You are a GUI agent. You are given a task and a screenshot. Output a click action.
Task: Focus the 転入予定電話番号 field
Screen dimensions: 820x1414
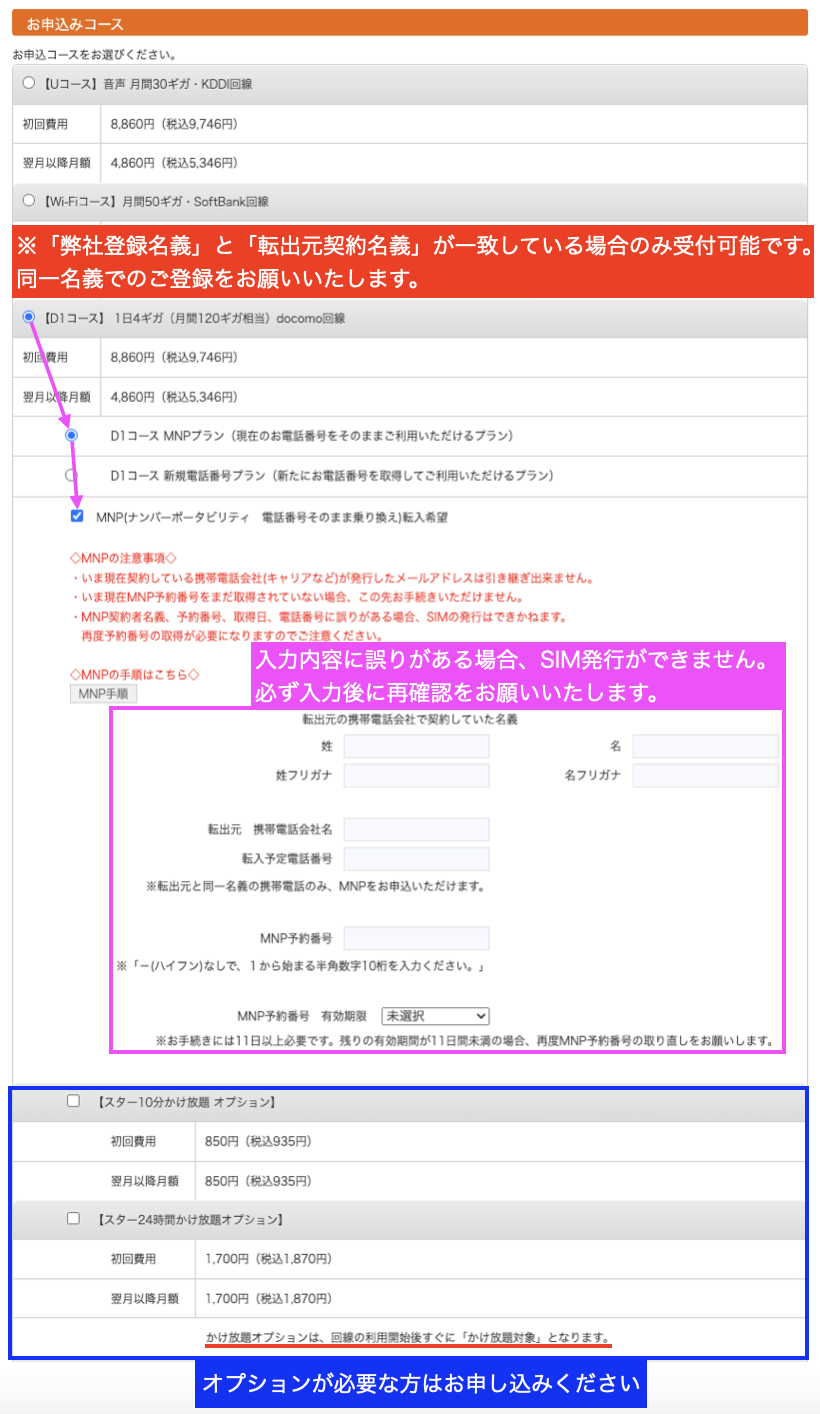click(416, 859)
